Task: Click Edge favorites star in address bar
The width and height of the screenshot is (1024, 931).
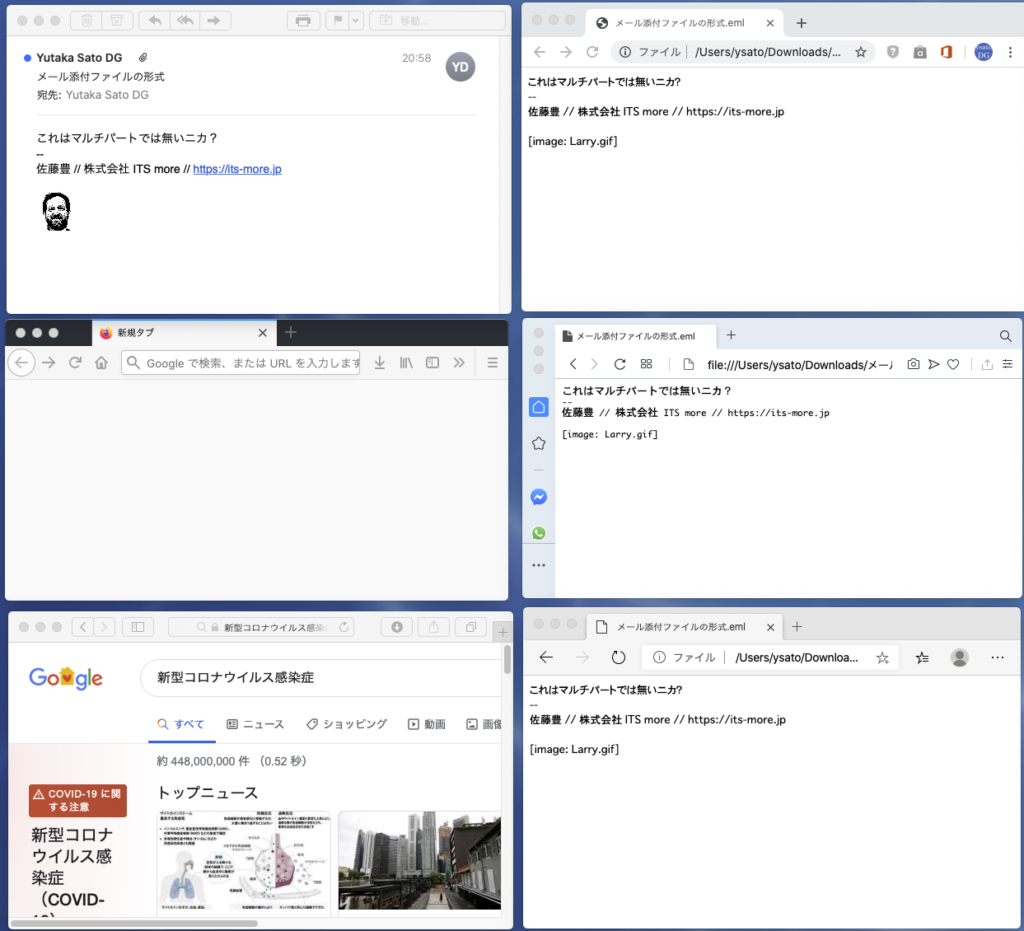Action: [x=882, y=657]
